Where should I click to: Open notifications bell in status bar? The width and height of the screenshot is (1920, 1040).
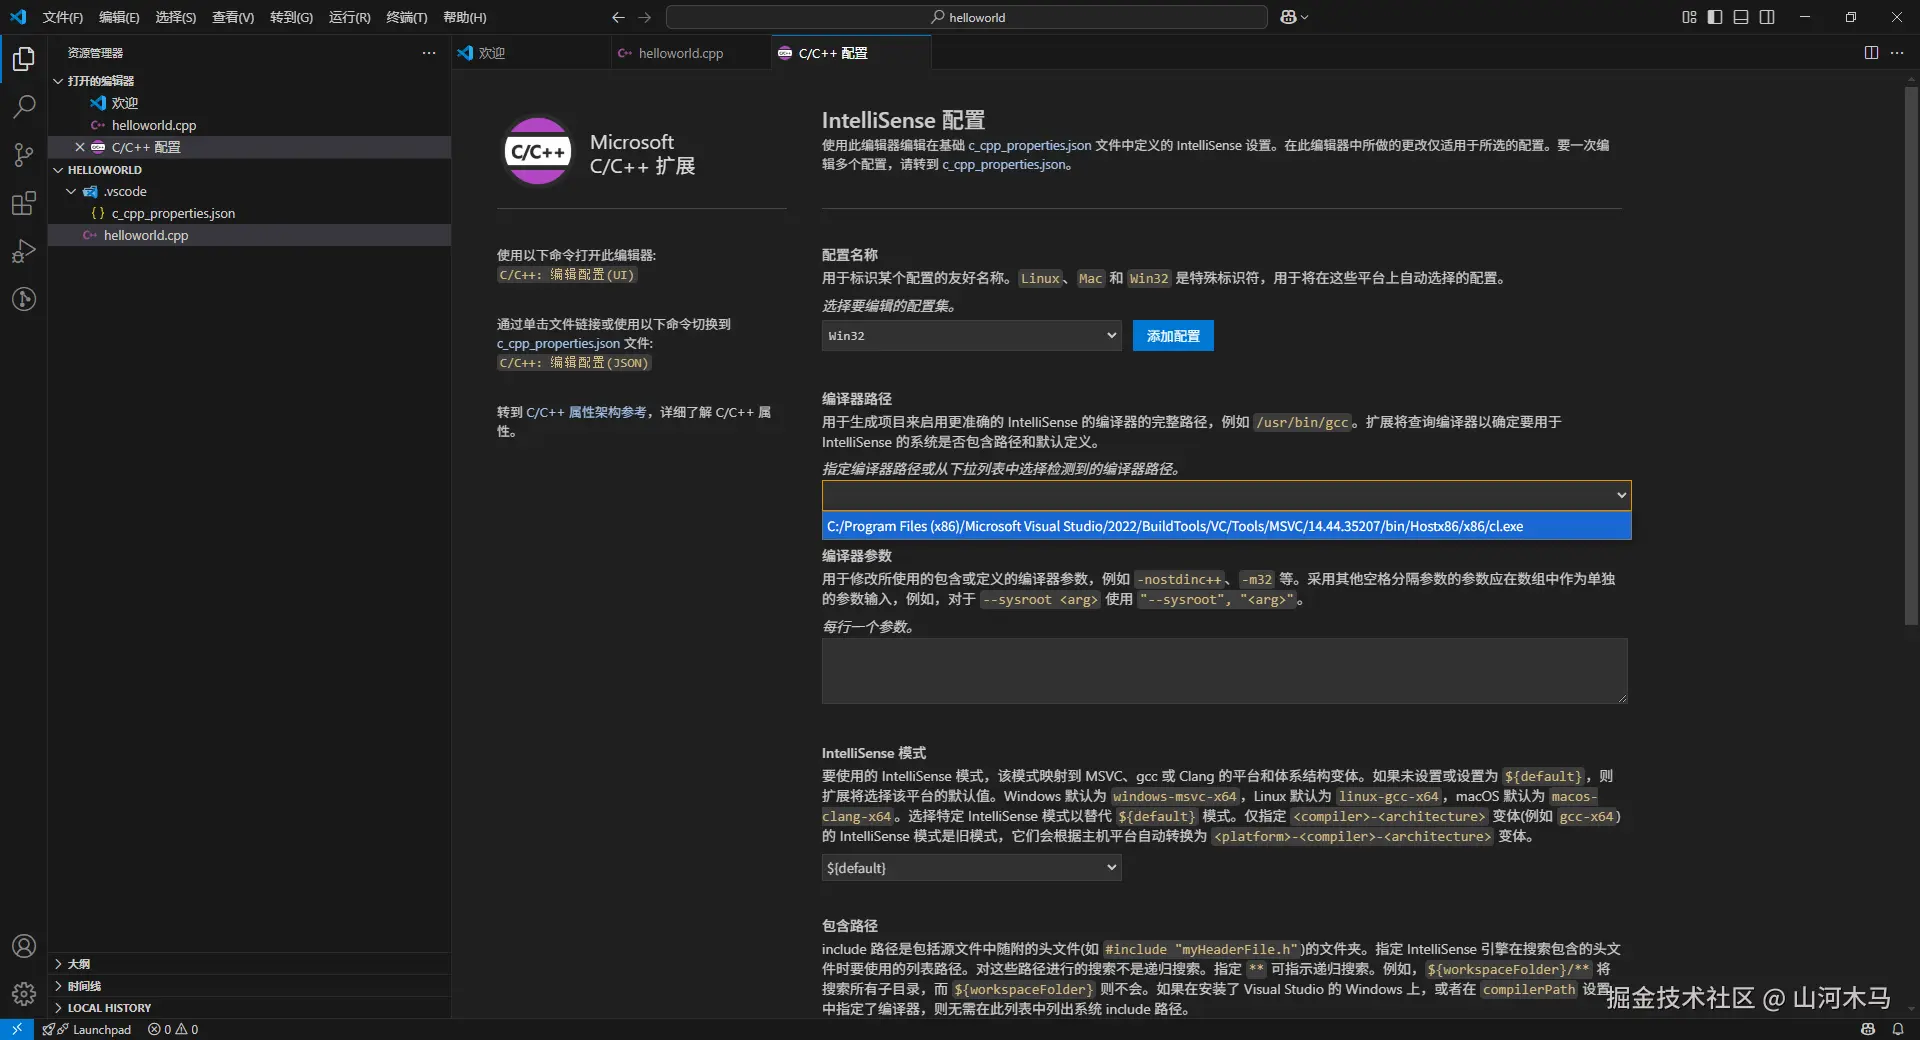click(1898, 1029)
